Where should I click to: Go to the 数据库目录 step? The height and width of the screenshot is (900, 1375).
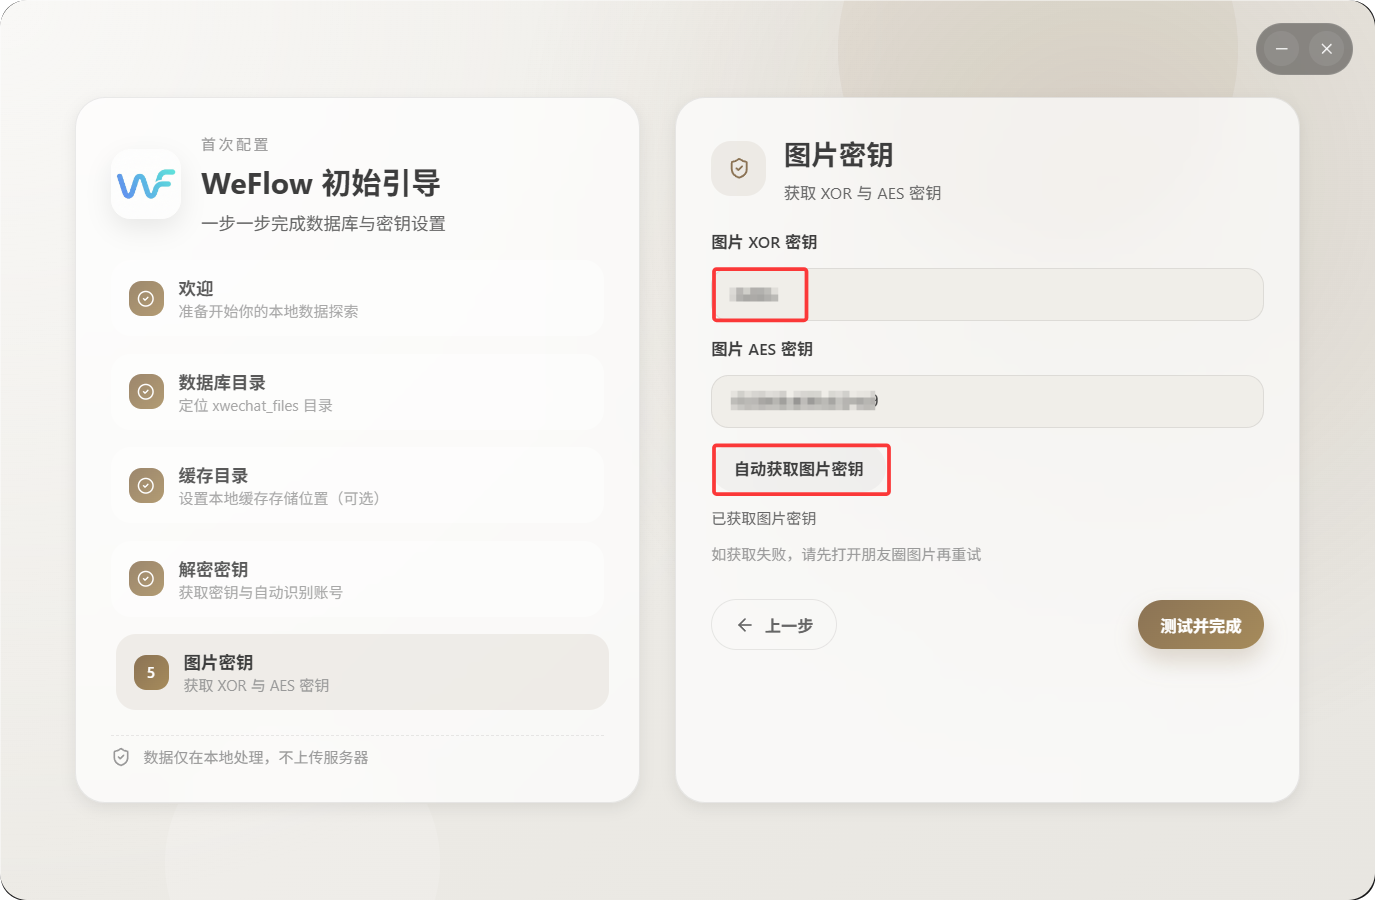pyautogui.click(x=360, y=392)
